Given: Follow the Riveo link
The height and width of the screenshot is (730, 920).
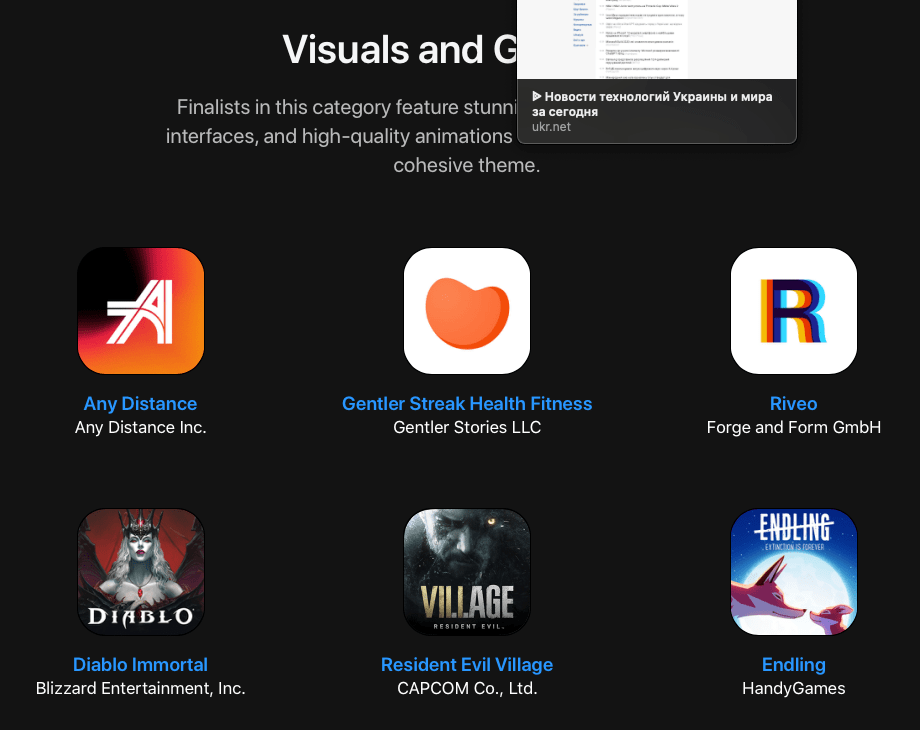Looking at the screenshot, I should point(793,404).
